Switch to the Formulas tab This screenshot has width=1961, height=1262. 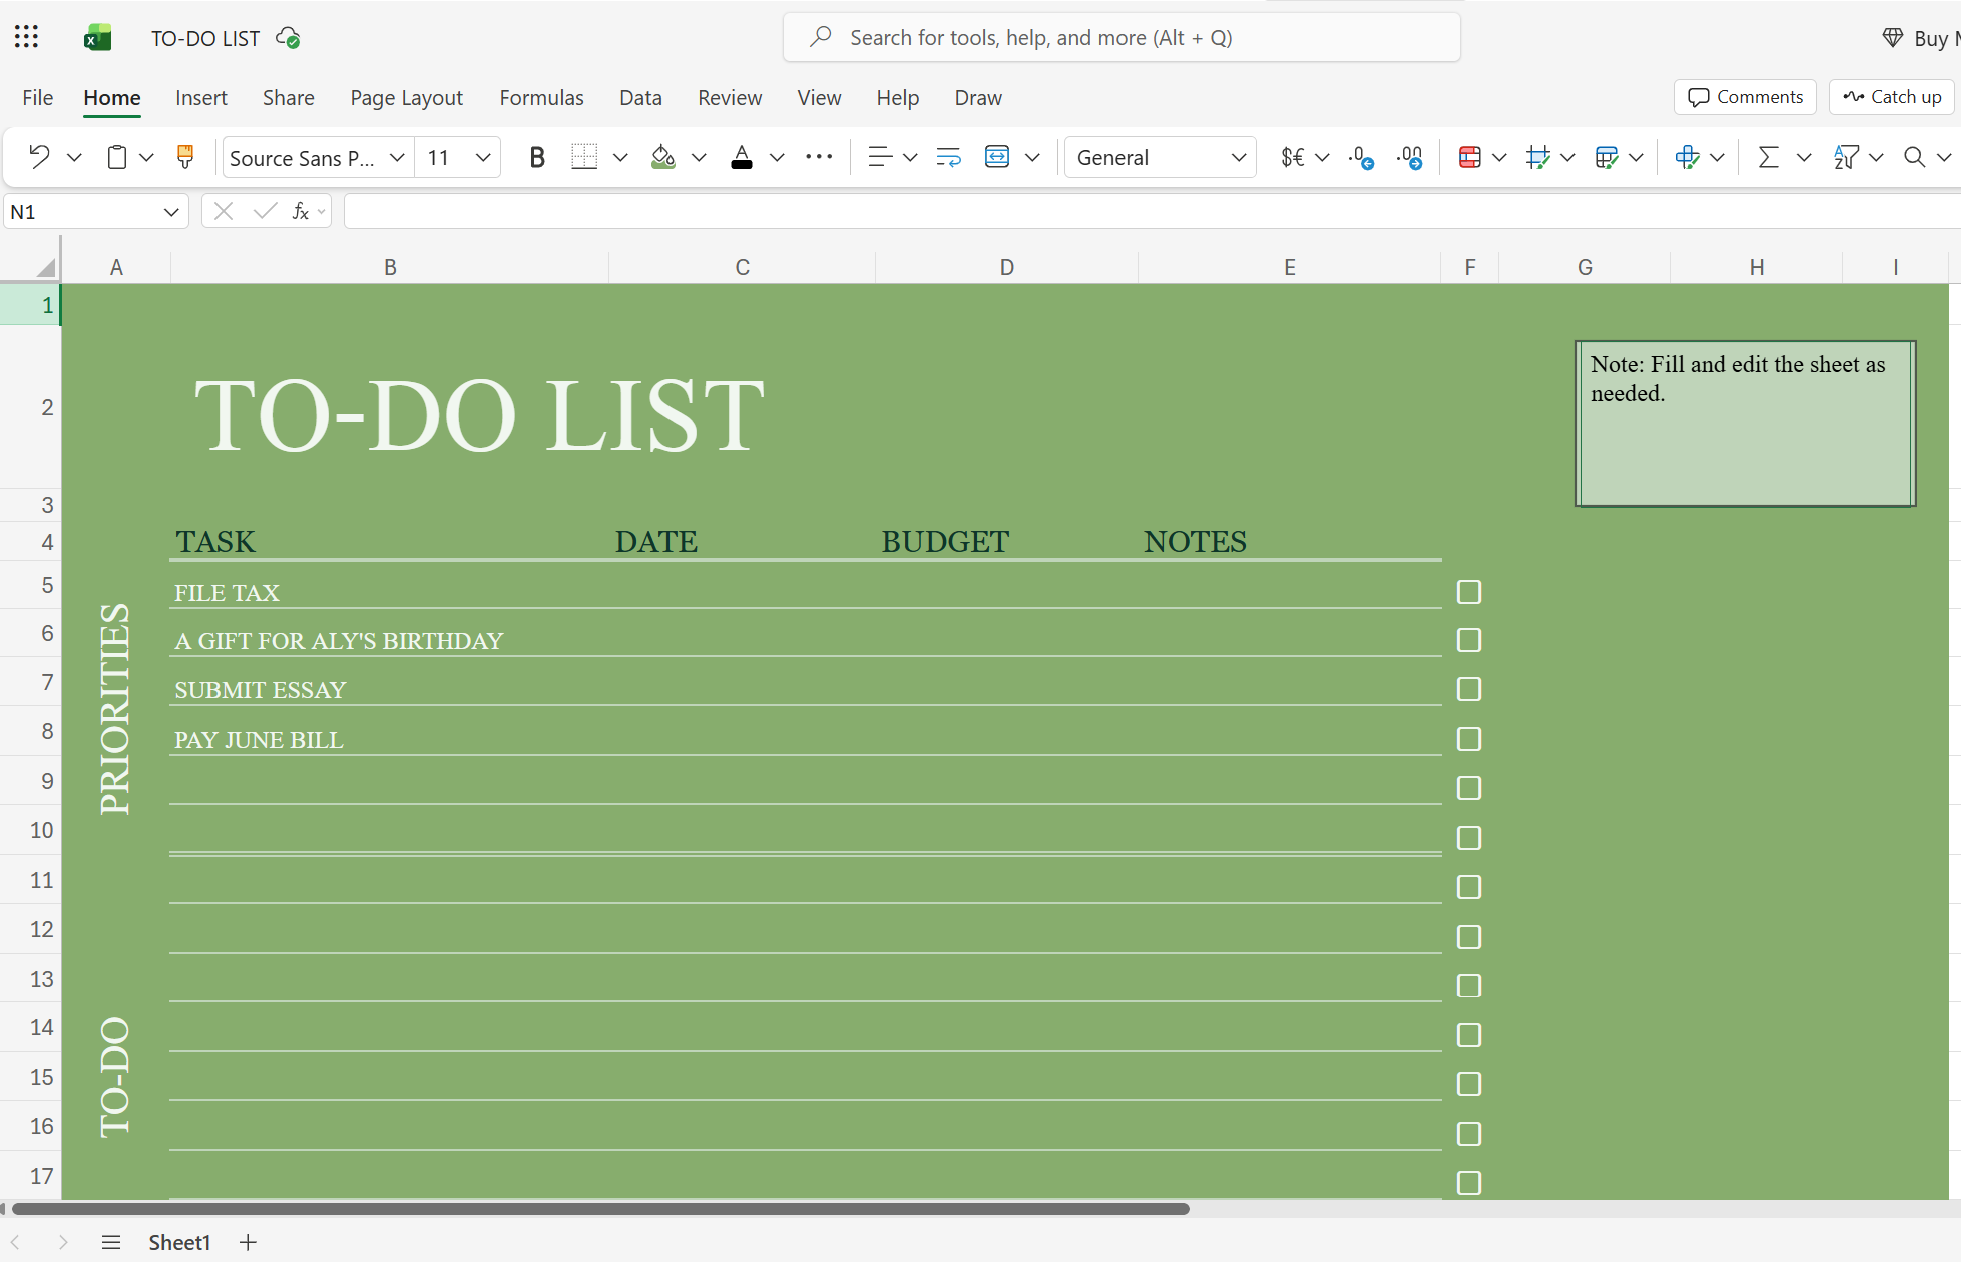coord(541,97)
